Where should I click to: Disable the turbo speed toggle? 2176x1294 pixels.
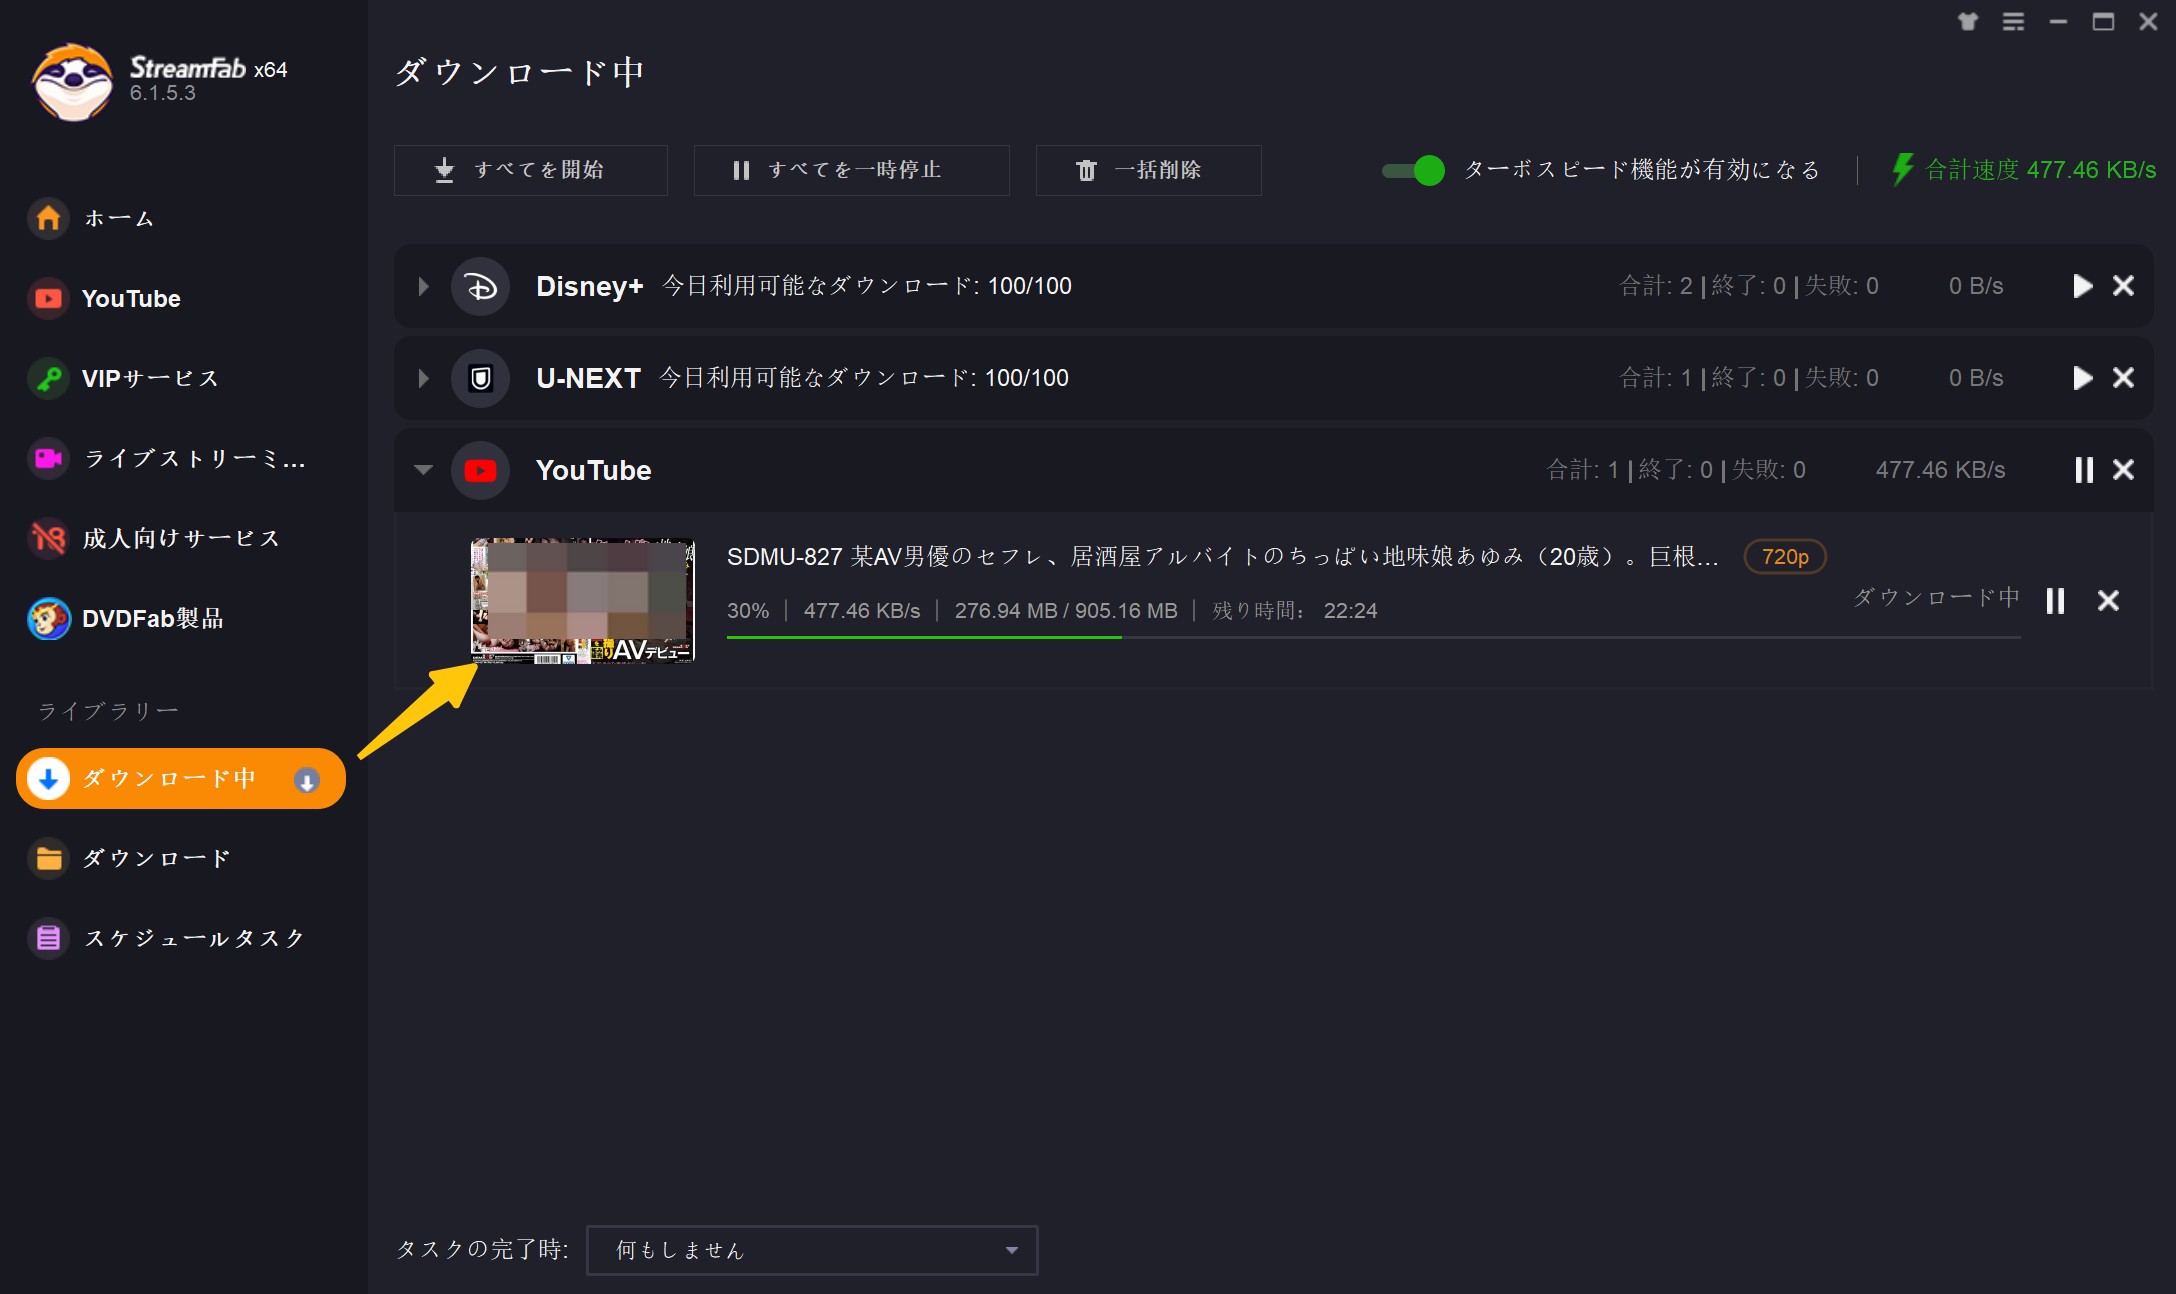click(1413, 170)
